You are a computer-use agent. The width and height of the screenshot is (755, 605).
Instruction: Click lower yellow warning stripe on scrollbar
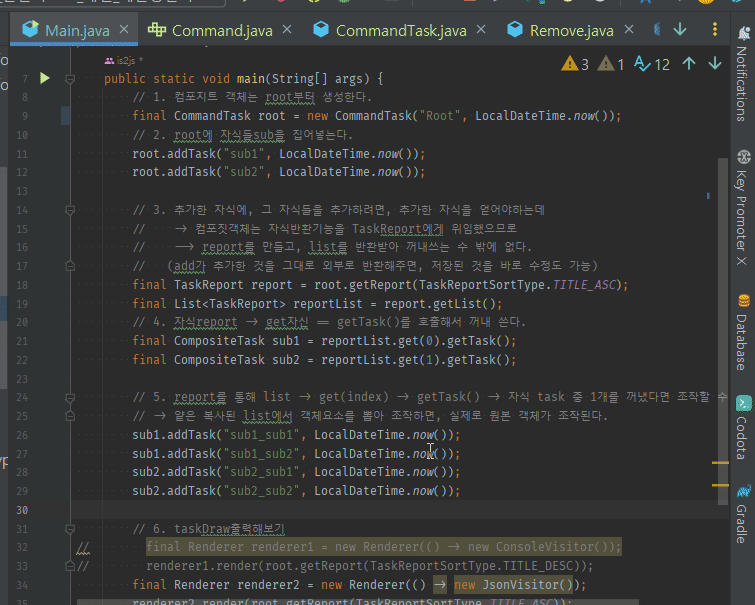(720, 485)
